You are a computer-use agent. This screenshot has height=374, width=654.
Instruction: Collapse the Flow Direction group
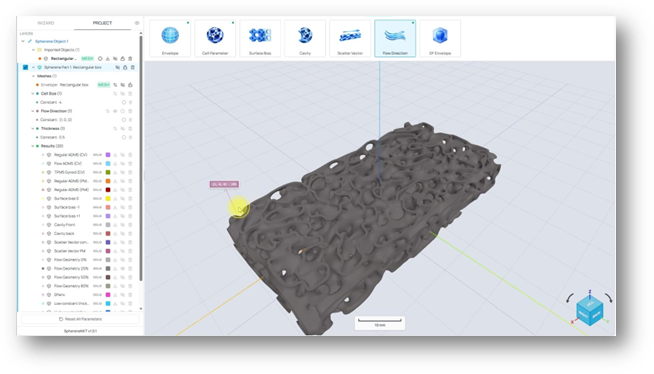pos(33,111)
